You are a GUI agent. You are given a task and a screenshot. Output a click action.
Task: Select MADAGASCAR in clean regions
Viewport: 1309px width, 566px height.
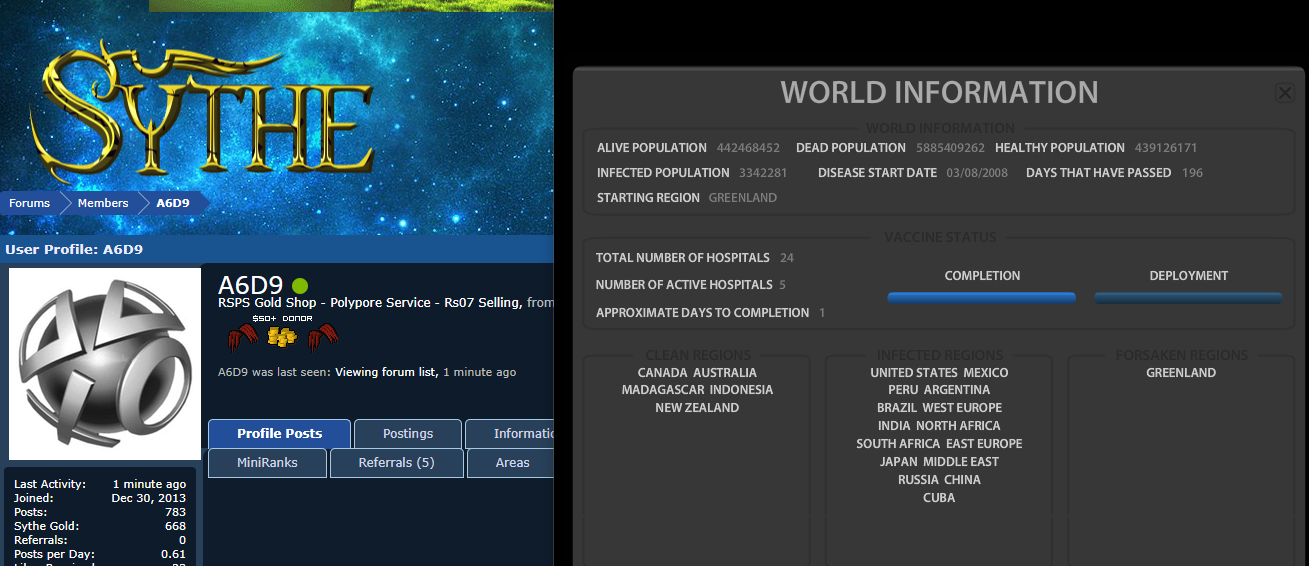[664, 390]
